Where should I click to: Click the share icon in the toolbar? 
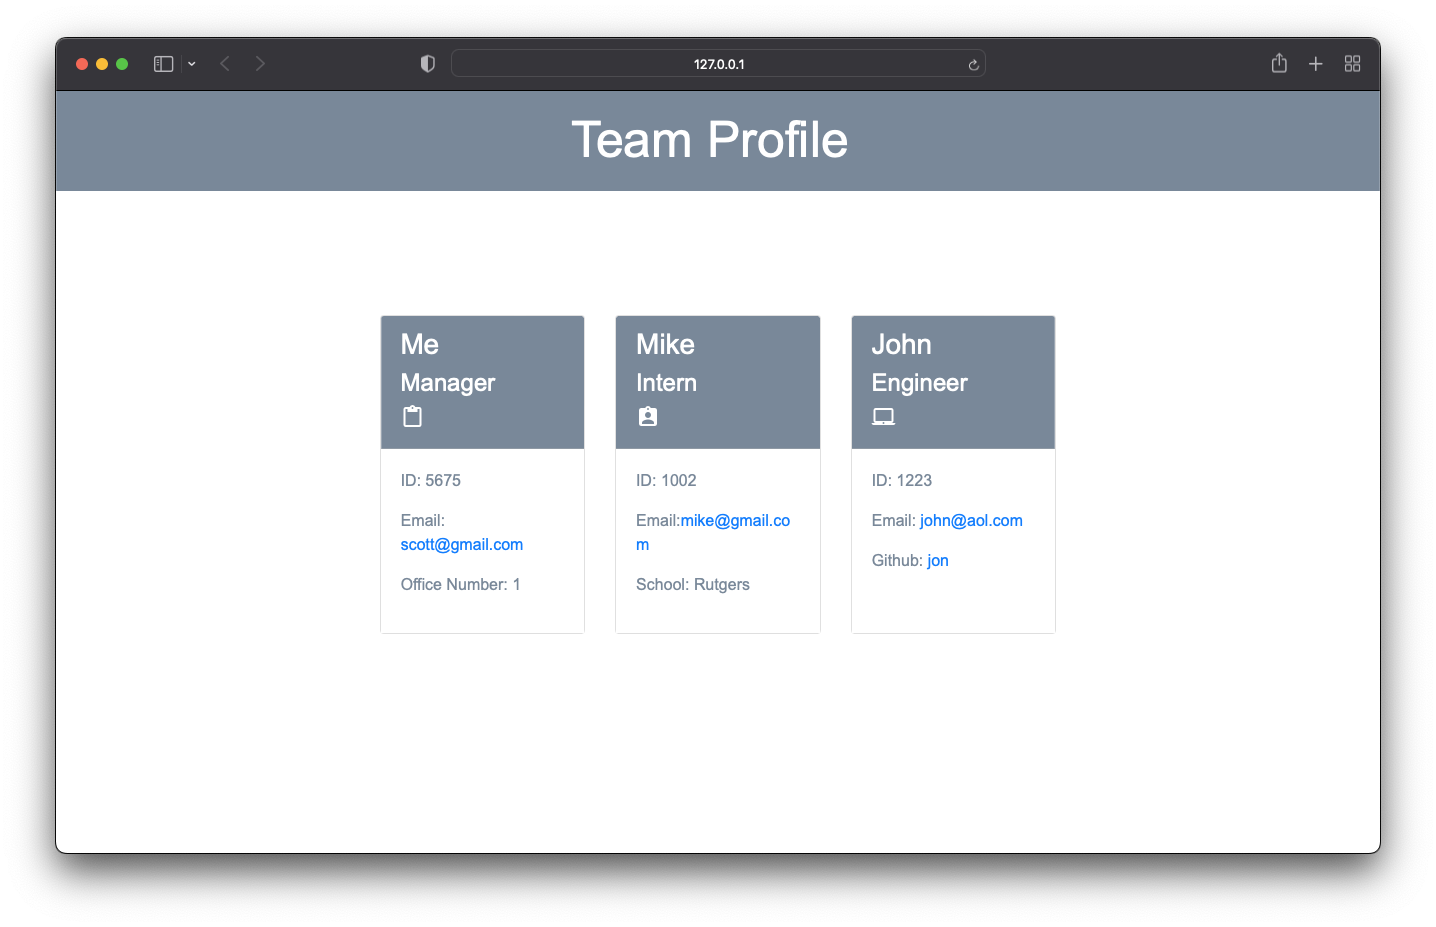pyautogui.click(x=1278, y=63)
